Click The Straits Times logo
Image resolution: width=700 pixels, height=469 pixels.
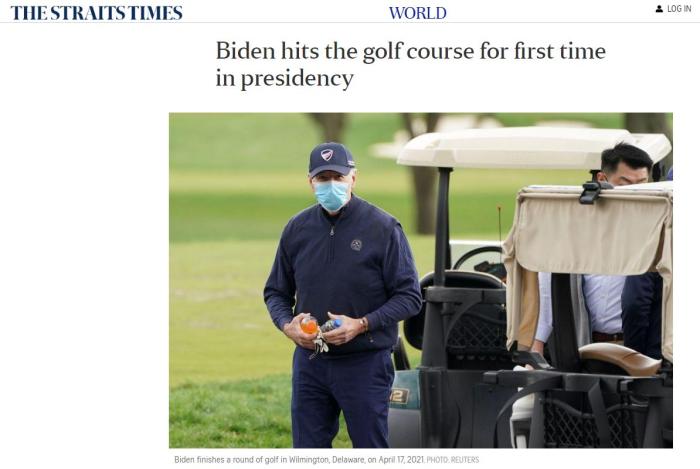[x=96, y=13]
